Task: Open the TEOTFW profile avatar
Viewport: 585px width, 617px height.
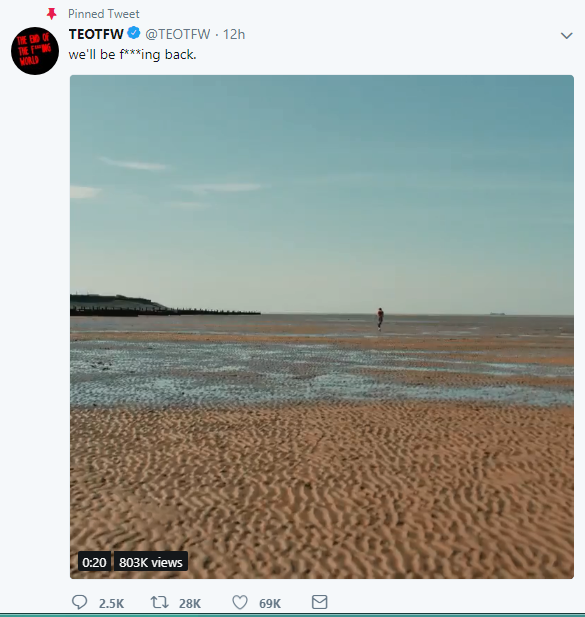Action: point(35,51)
